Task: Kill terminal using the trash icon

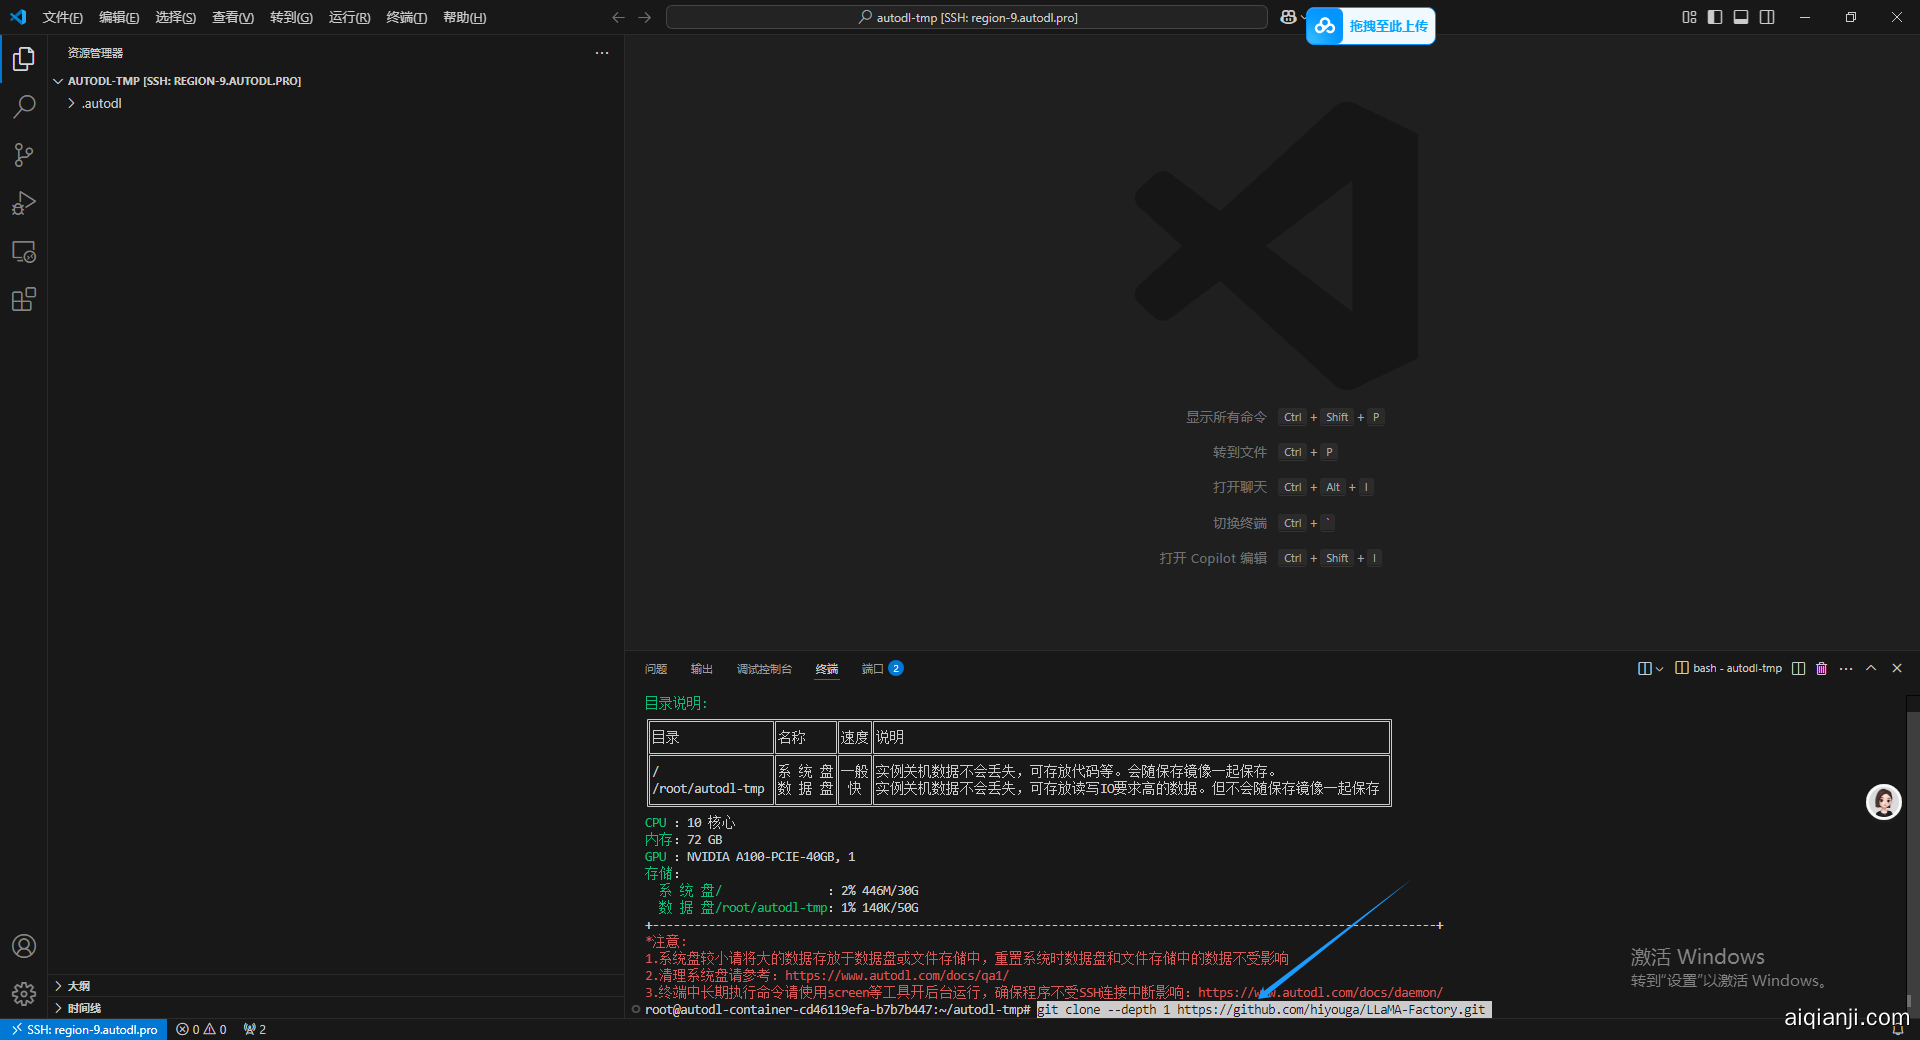Action: click(1821, 668)
